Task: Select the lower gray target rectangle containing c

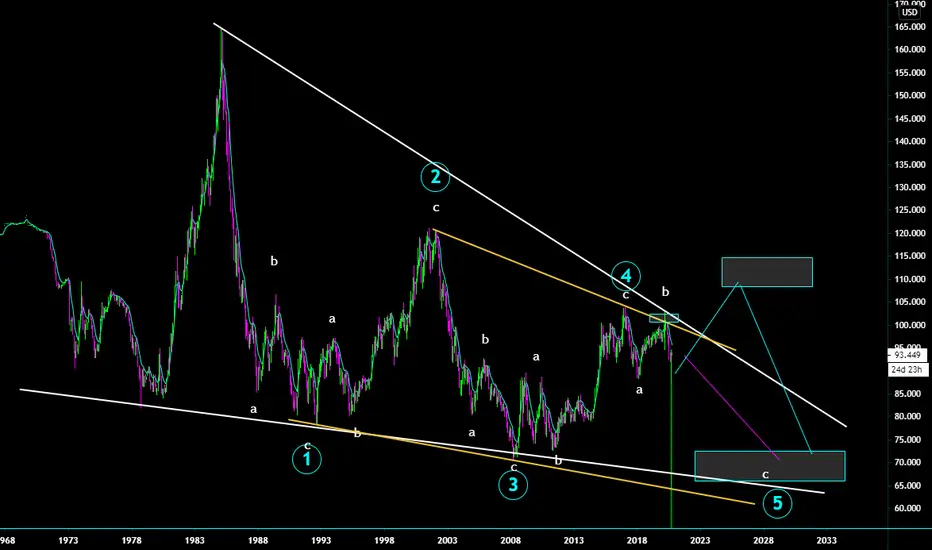Action: [x=770, y=466]
